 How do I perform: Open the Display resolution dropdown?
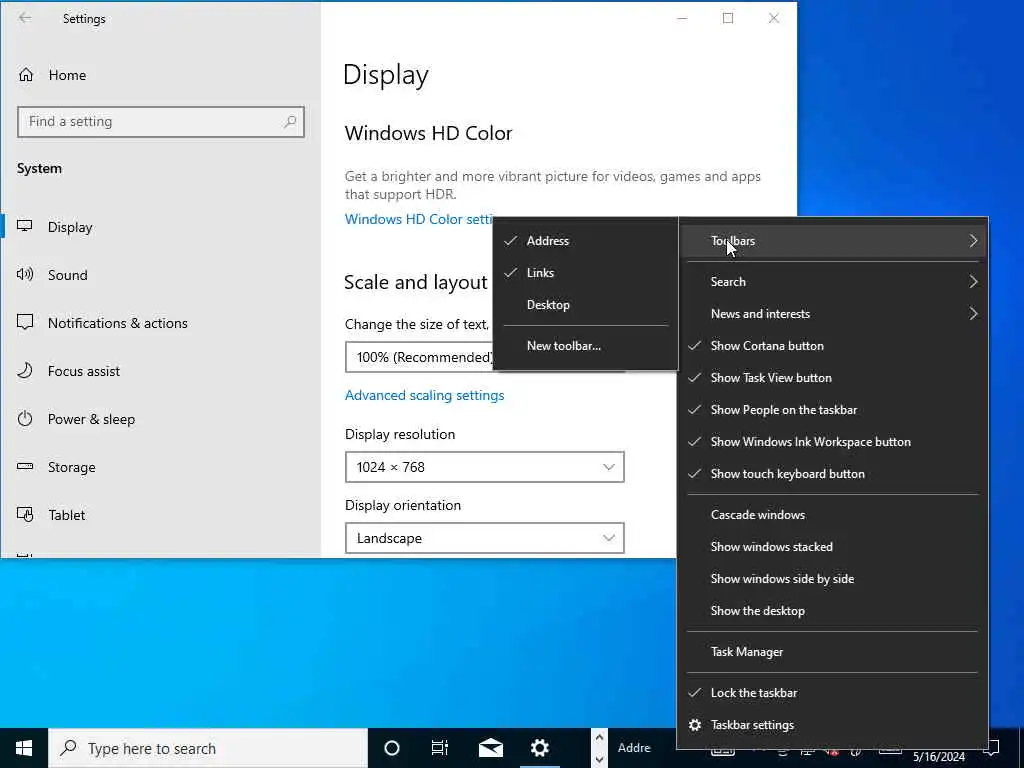[x=485, y=467]
